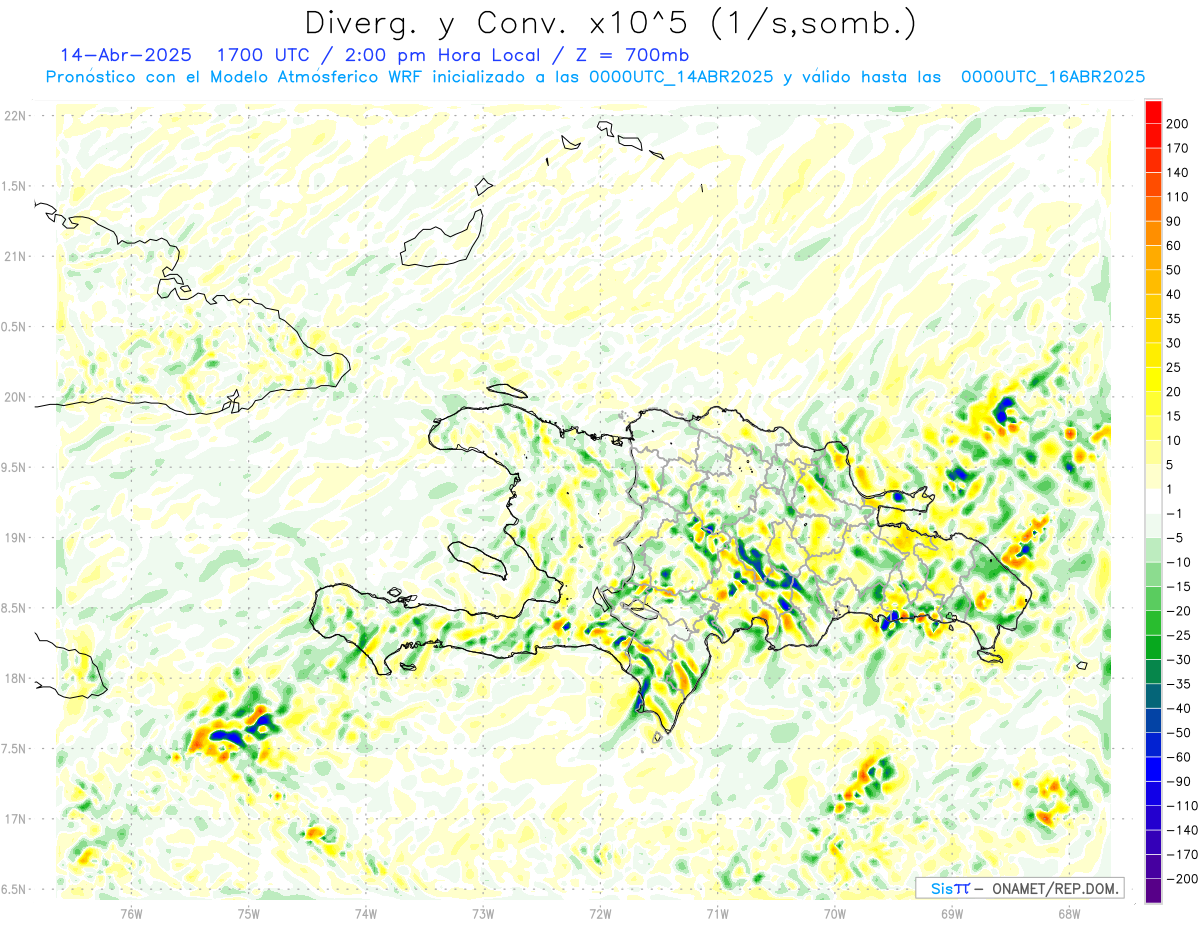The width and height of the screenshot is (1200, 927).
Task: Click the "74W" longitude label
Action: point(366,914)
